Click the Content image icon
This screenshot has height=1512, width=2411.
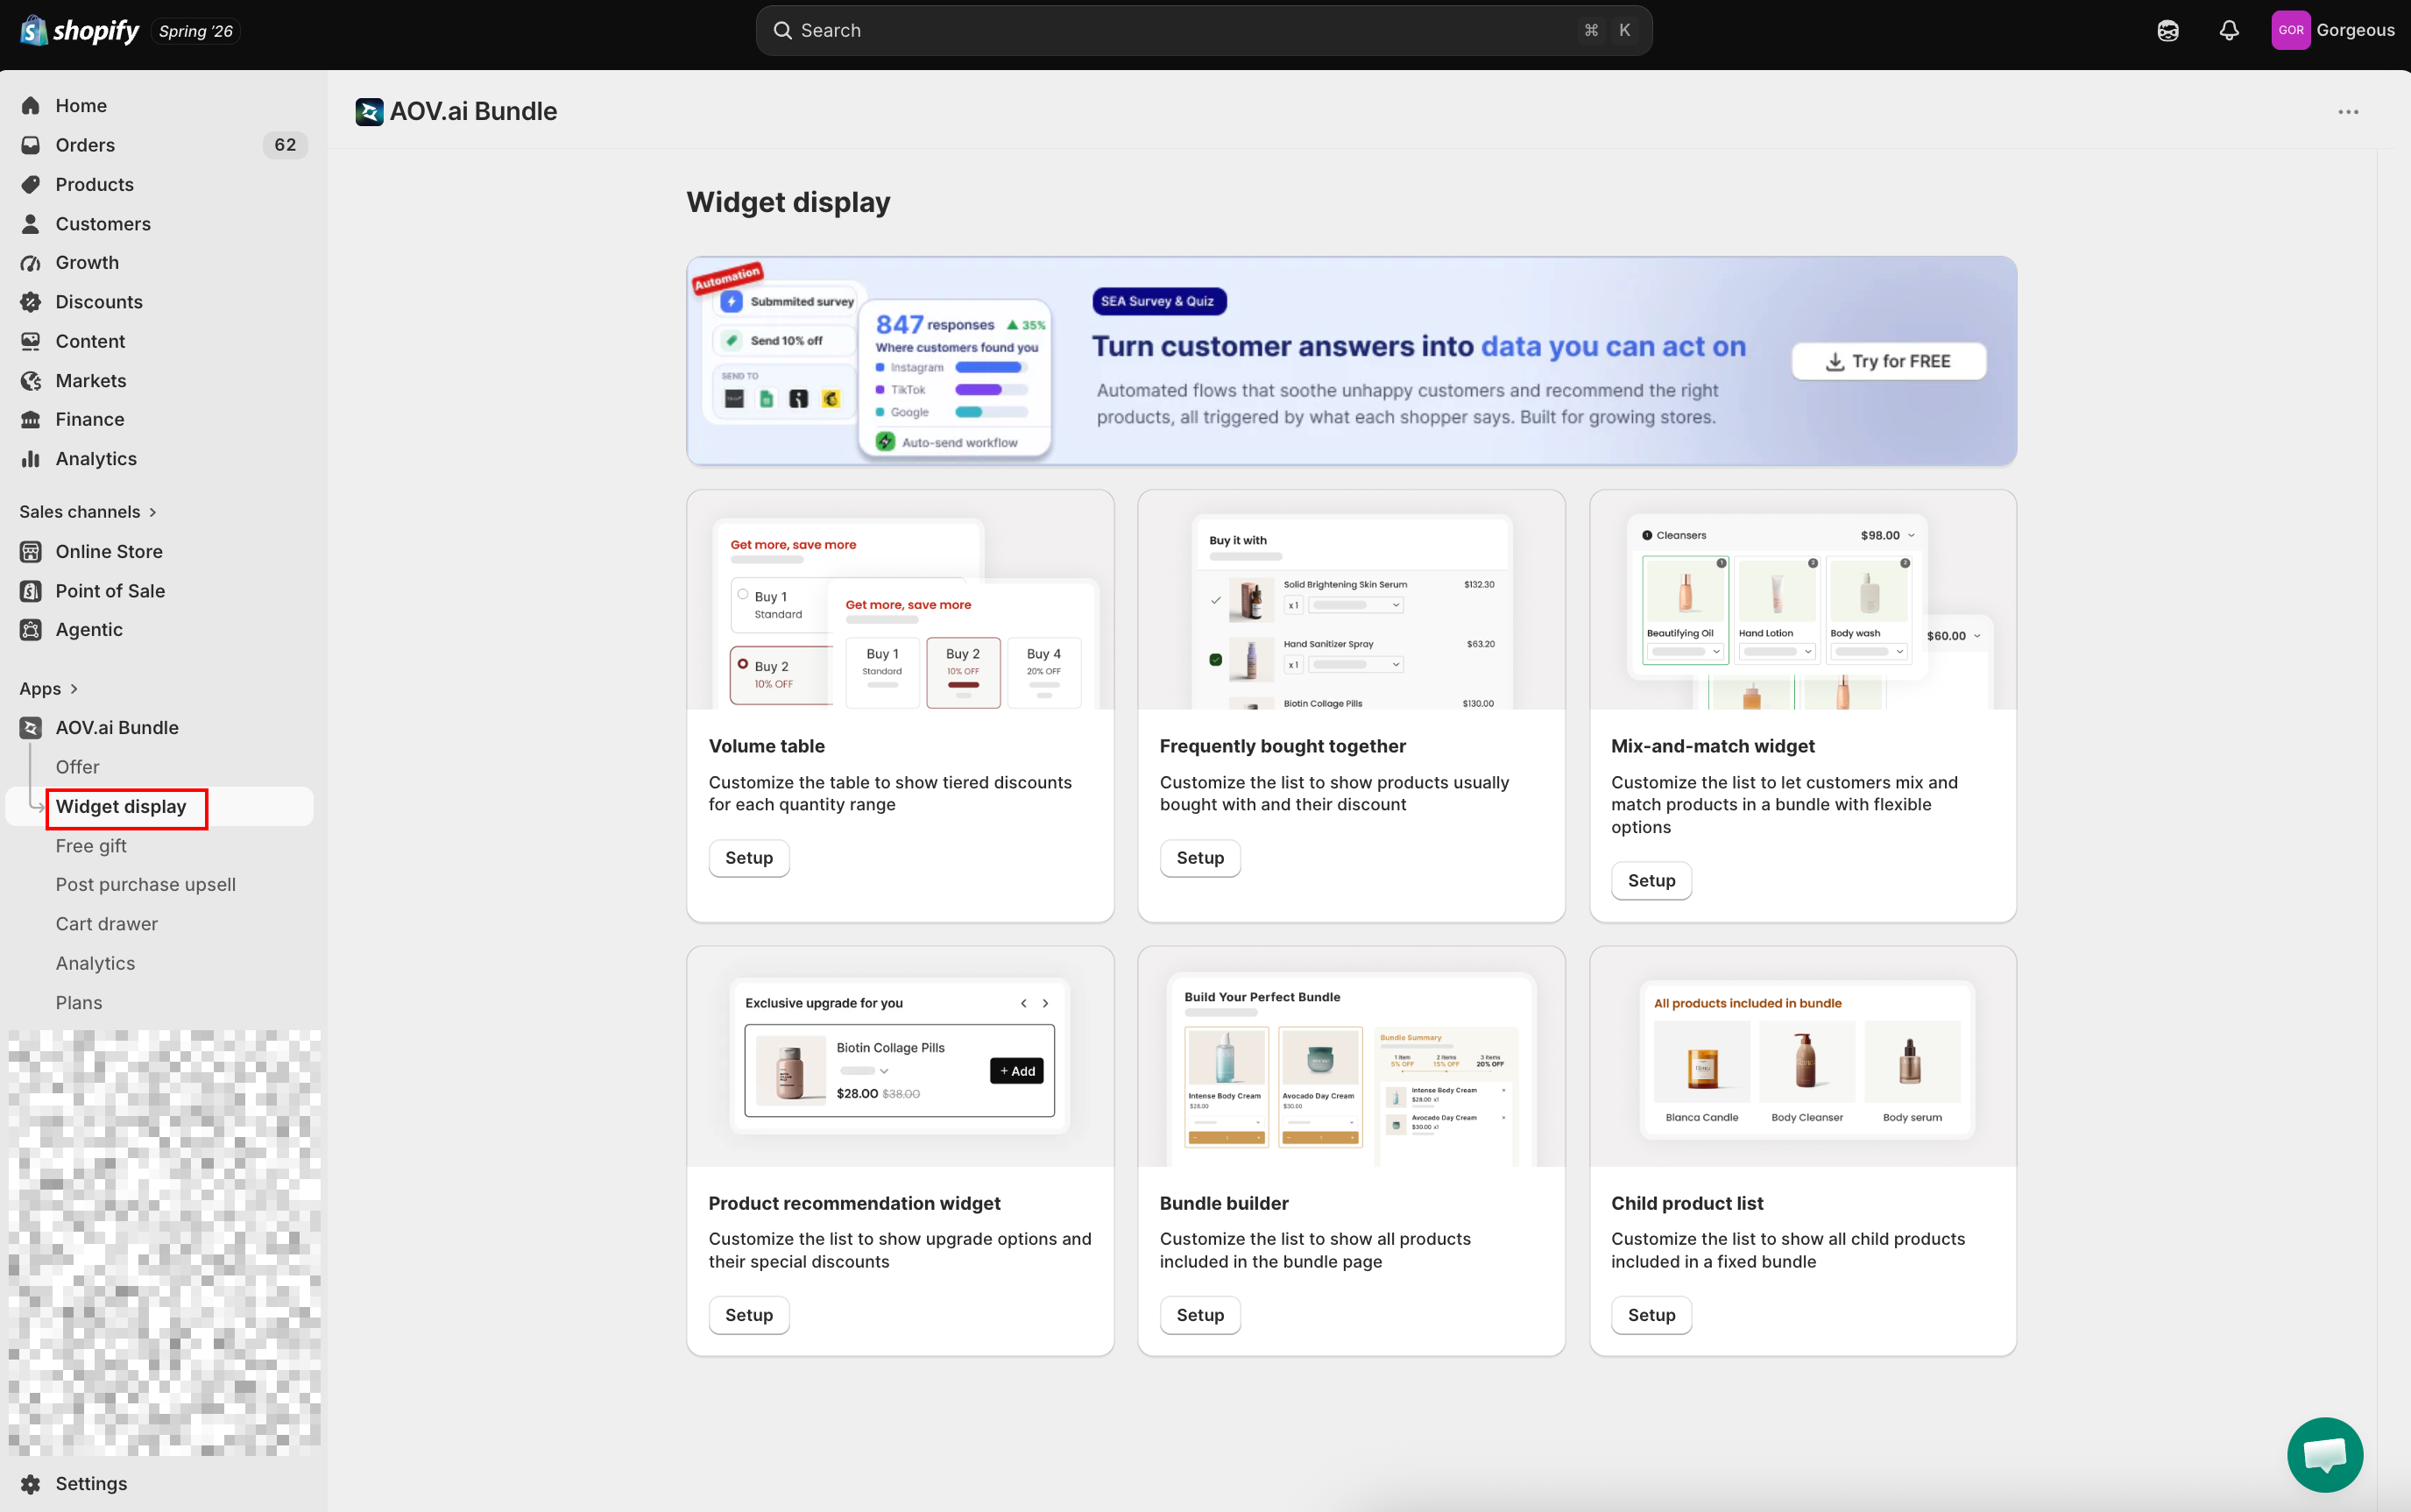tap(31, 342)
